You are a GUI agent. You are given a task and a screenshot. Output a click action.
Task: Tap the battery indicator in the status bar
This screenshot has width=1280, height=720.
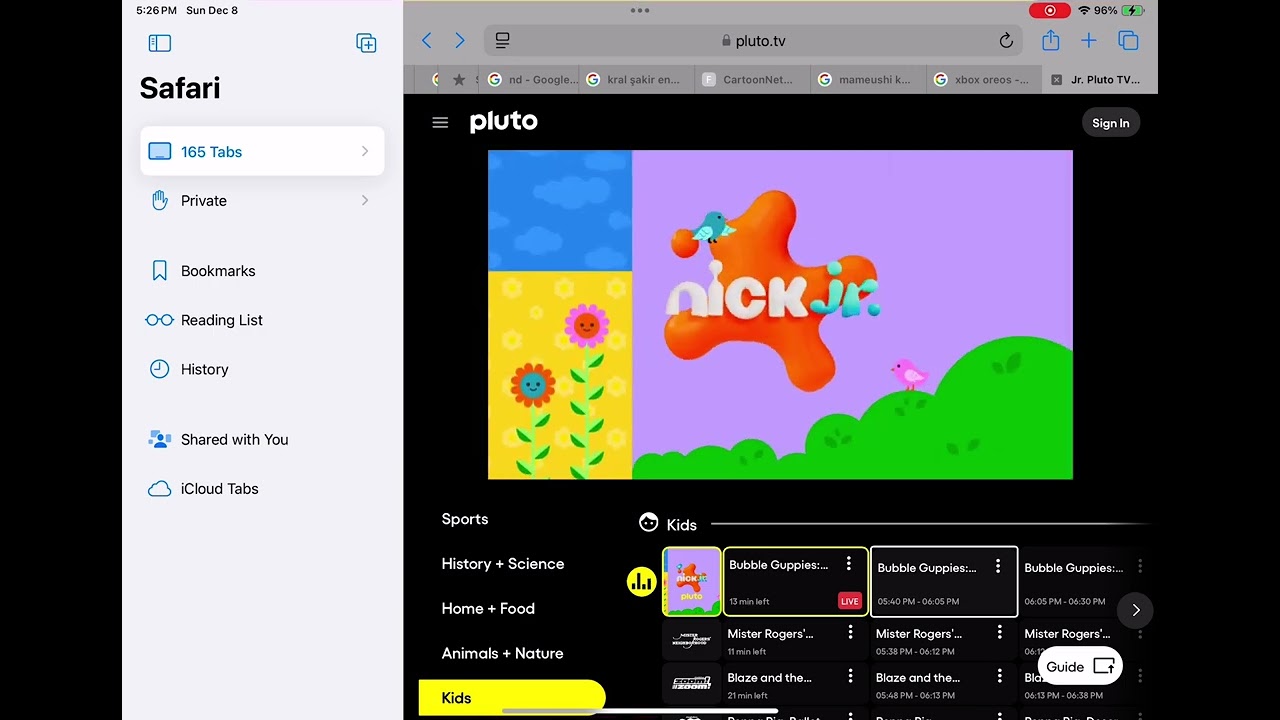pyautogui.click(x=1132, y=10)
